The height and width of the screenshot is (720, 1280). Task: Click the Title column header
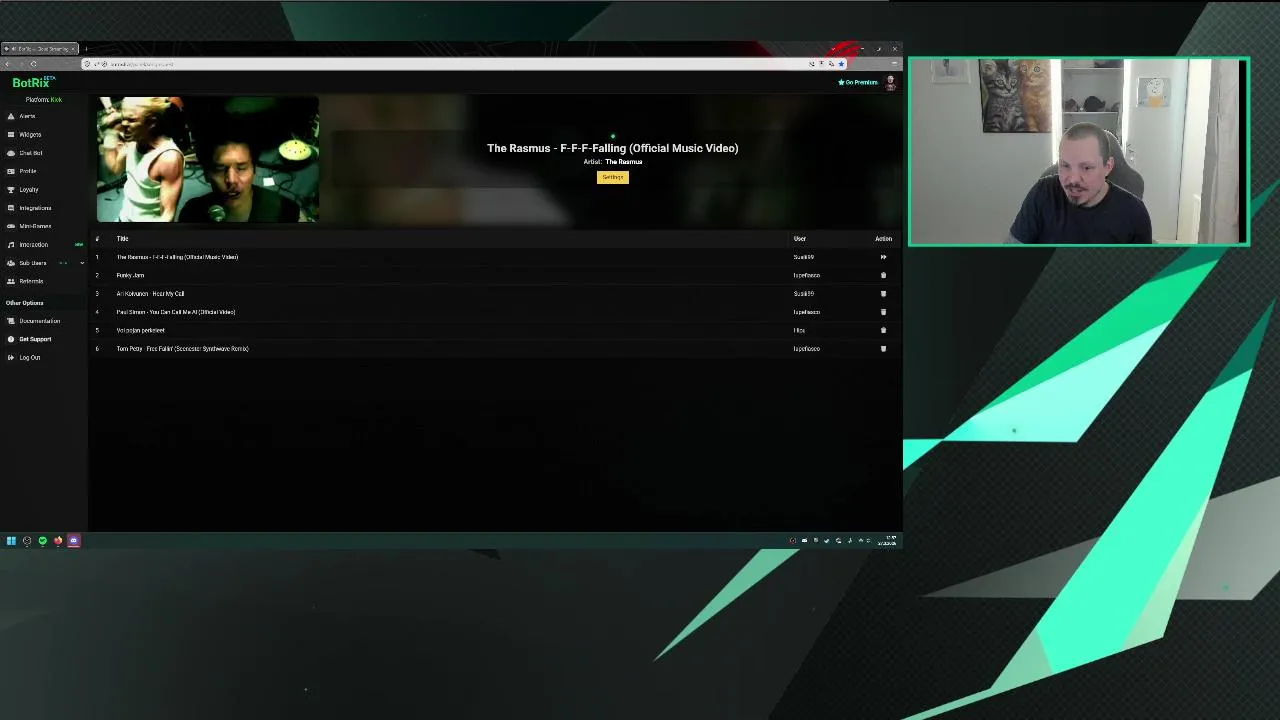[122, 239]
